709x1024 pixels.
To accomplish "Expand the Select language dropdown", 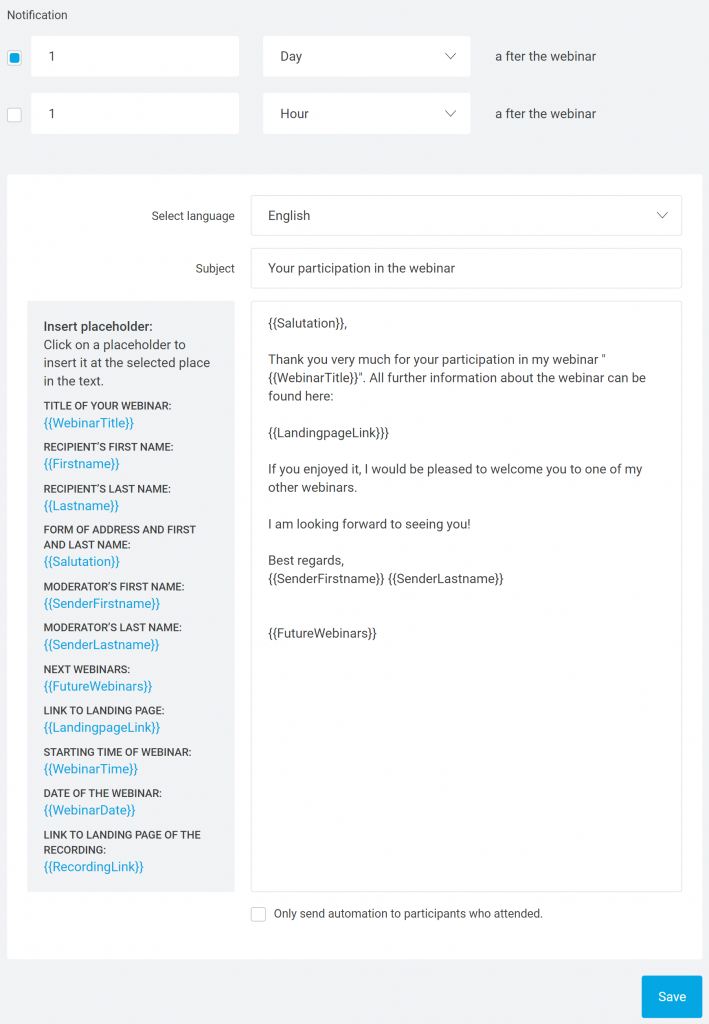I will point(466,216).
